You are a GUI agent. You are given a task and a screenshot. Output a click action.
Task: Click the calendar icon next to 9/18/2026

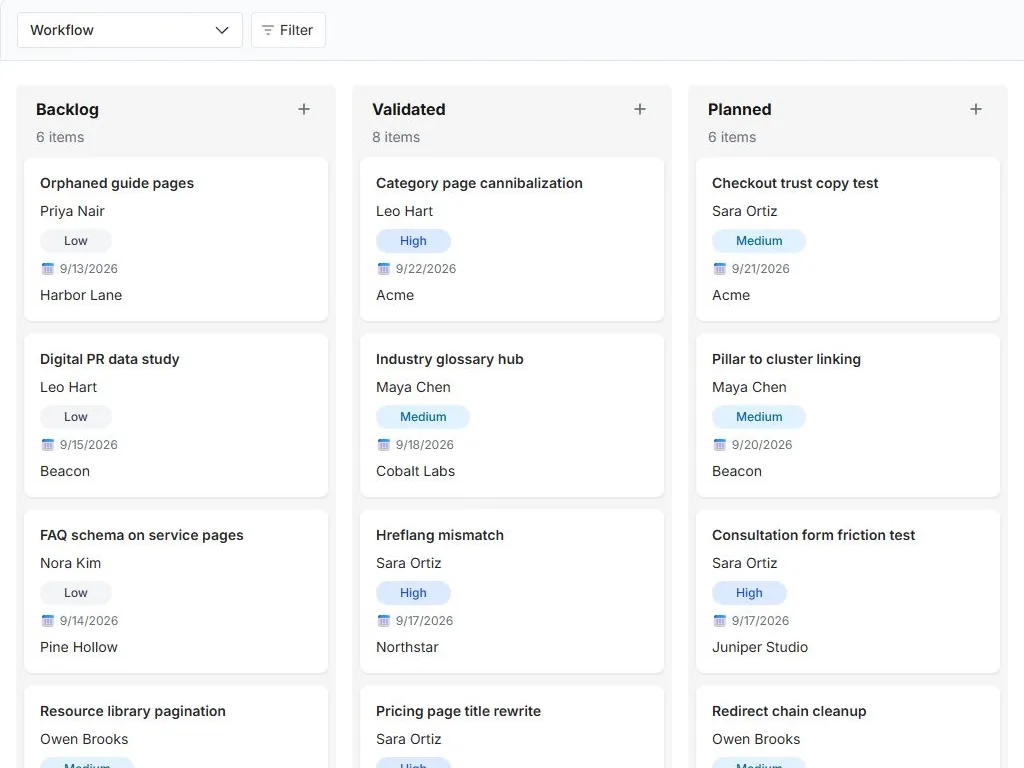point(383,445)
